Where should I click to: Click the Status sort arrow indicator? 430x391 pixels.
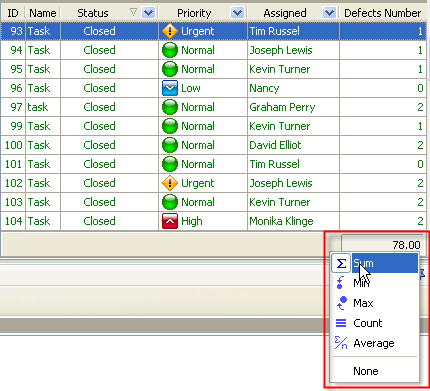pyautogui.click(x=133, y=12)
